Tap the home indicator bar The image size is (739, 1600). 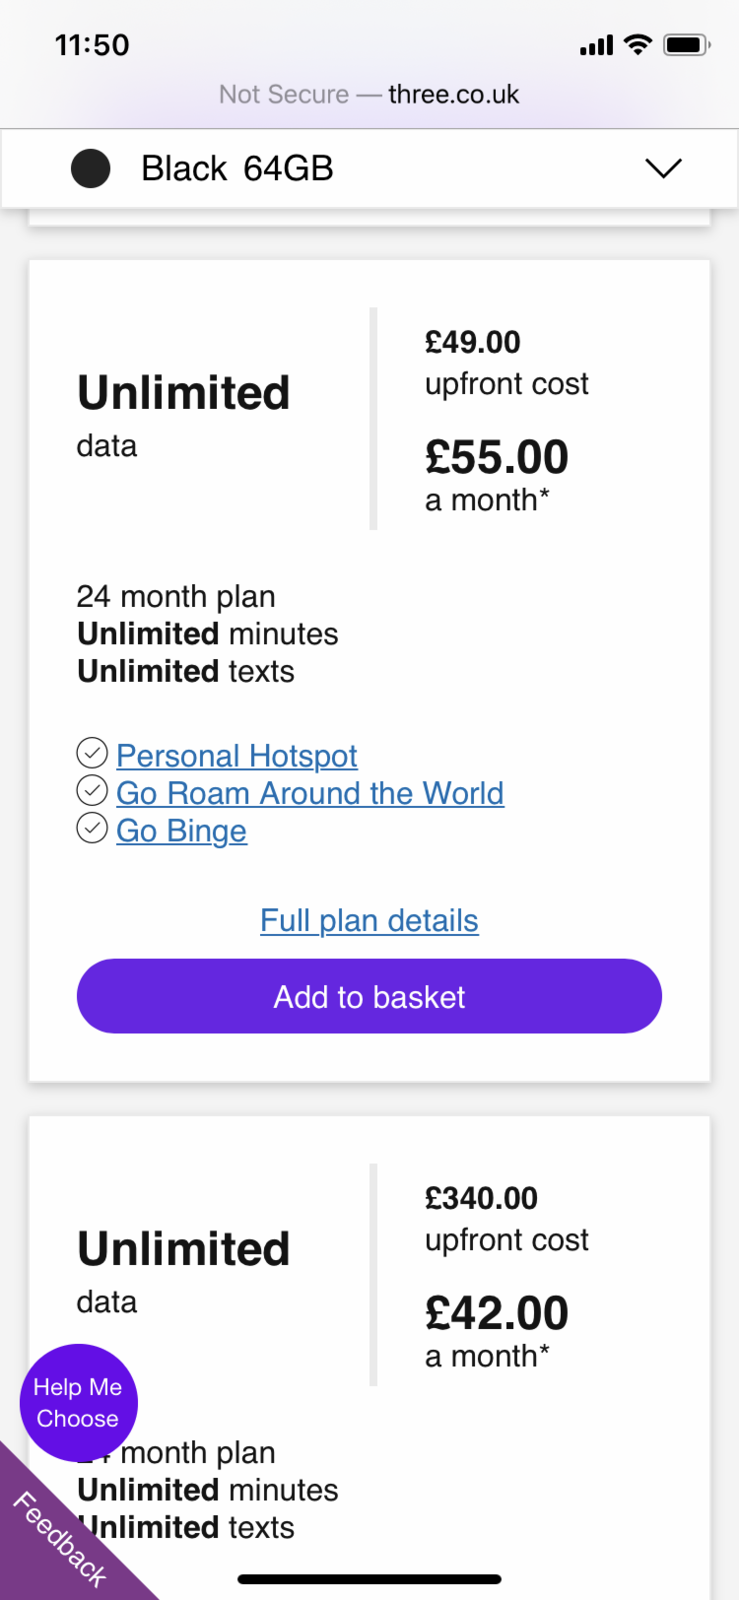pyautogui.click(x=369, y=1580)
